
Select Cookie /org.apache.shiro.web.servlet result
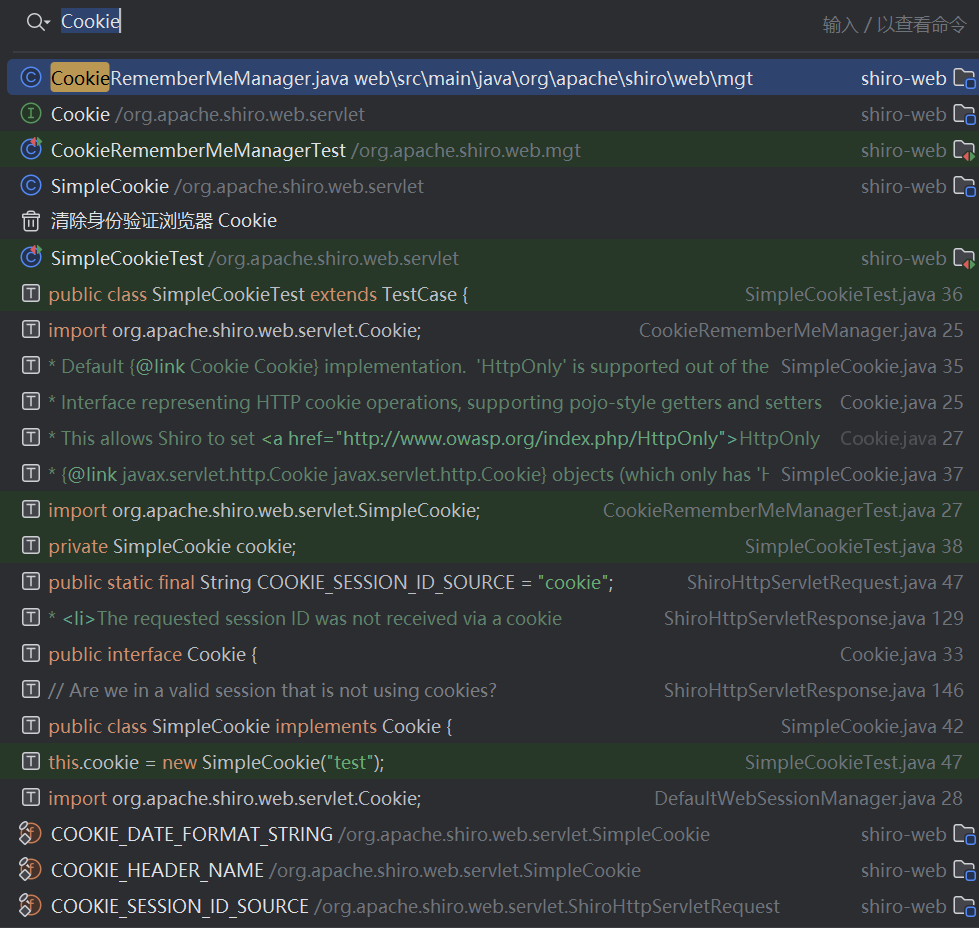[208, 114]
